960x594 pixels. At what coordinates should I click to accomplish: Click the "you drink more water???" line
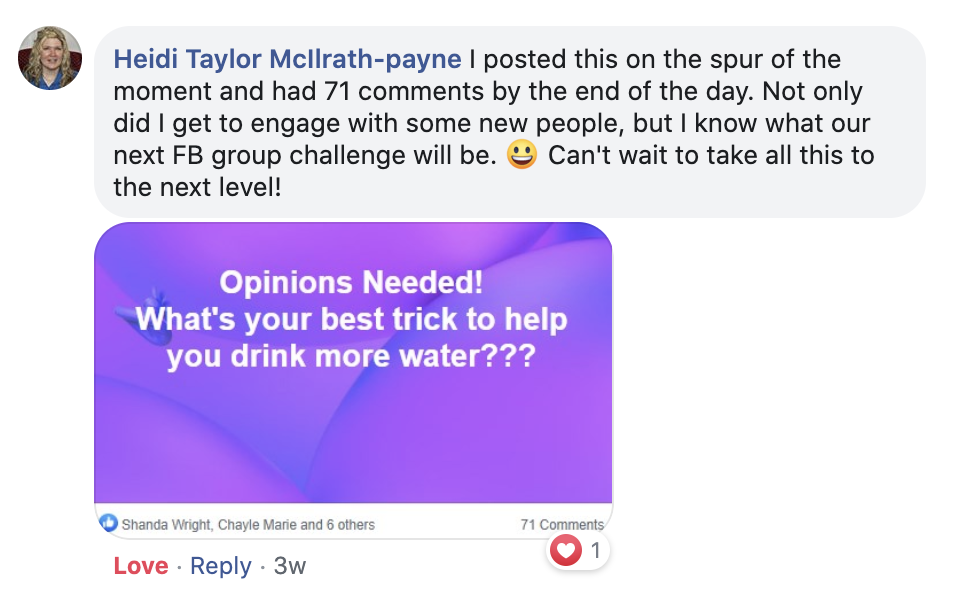click(x=351, y=356)
